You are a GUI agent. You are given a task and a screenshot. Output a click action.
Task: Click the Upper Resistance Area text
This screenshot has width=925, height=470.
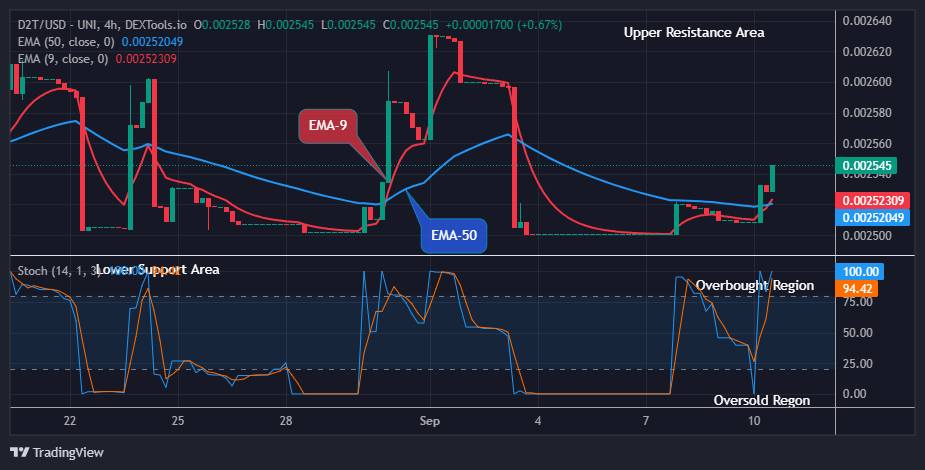(694, 33)
